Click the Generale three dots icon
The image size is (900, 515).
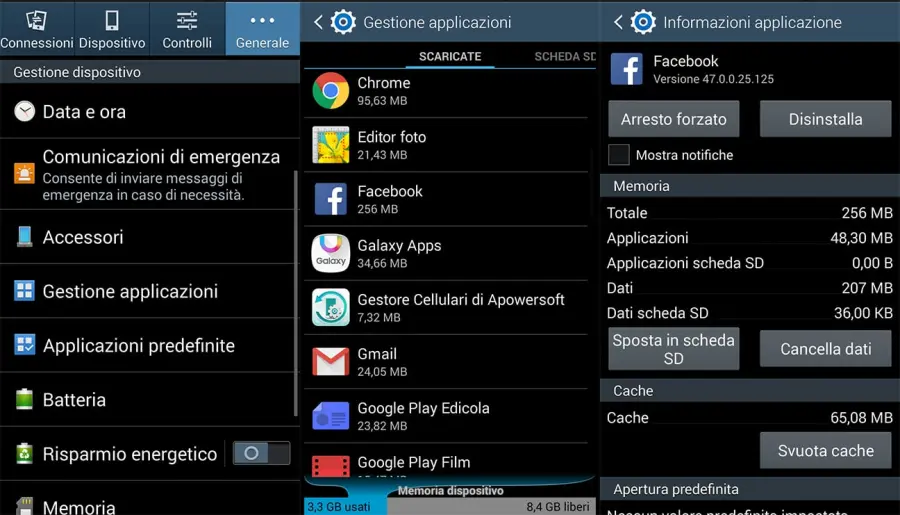[262, 20]
